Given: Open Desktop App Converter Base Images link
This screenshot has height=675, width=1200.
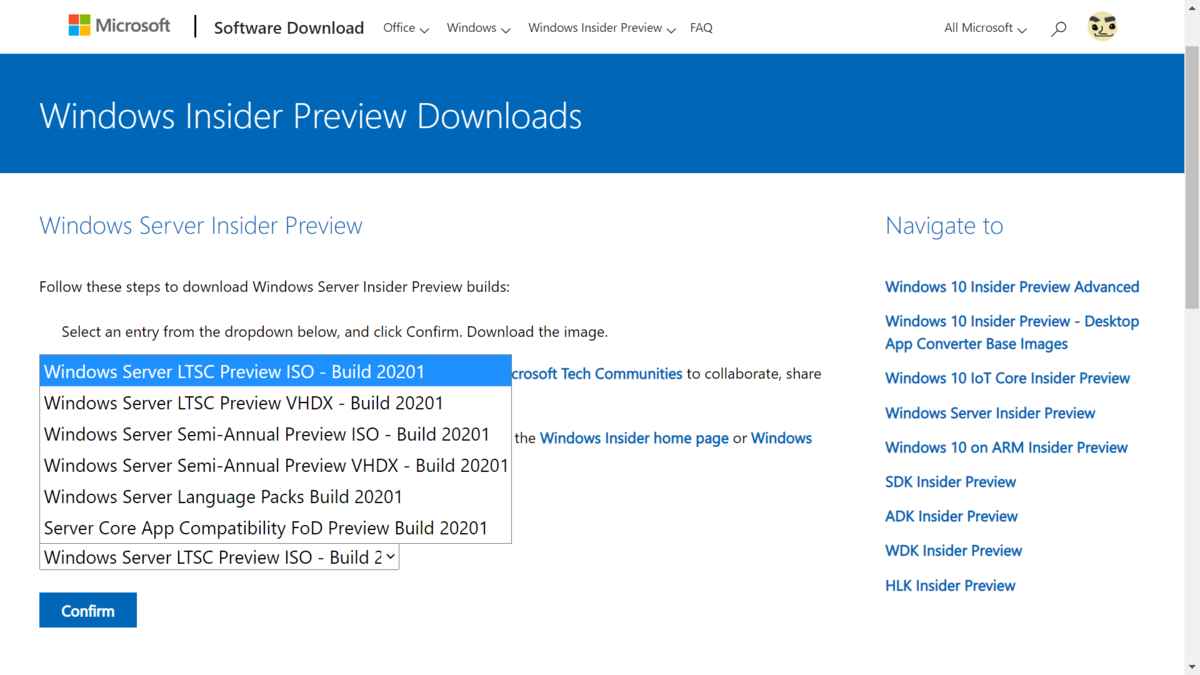Looking at the screenshot, I should (x=1012, y=332).
